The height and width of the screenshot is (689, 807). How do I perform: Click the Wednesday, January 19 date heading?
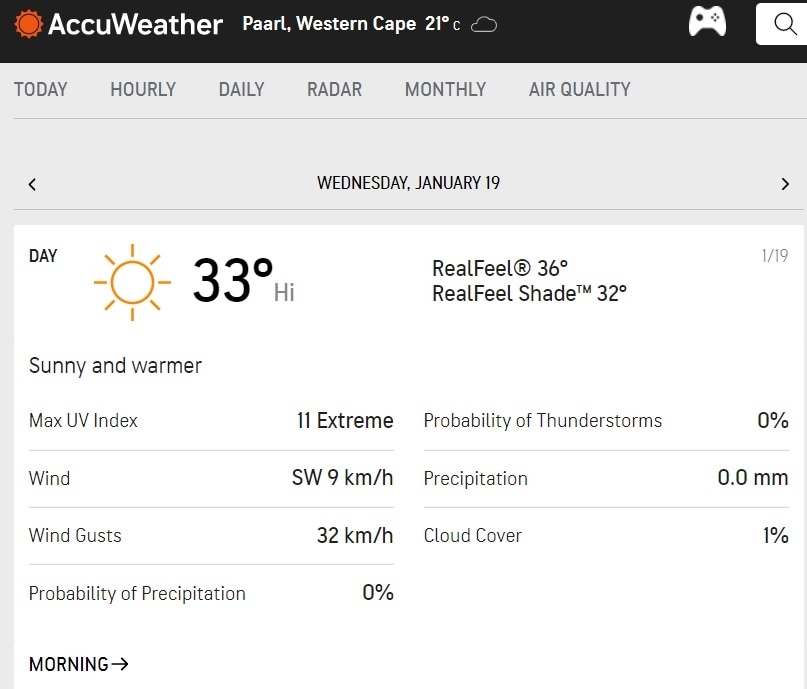click(x=408, y=183)
